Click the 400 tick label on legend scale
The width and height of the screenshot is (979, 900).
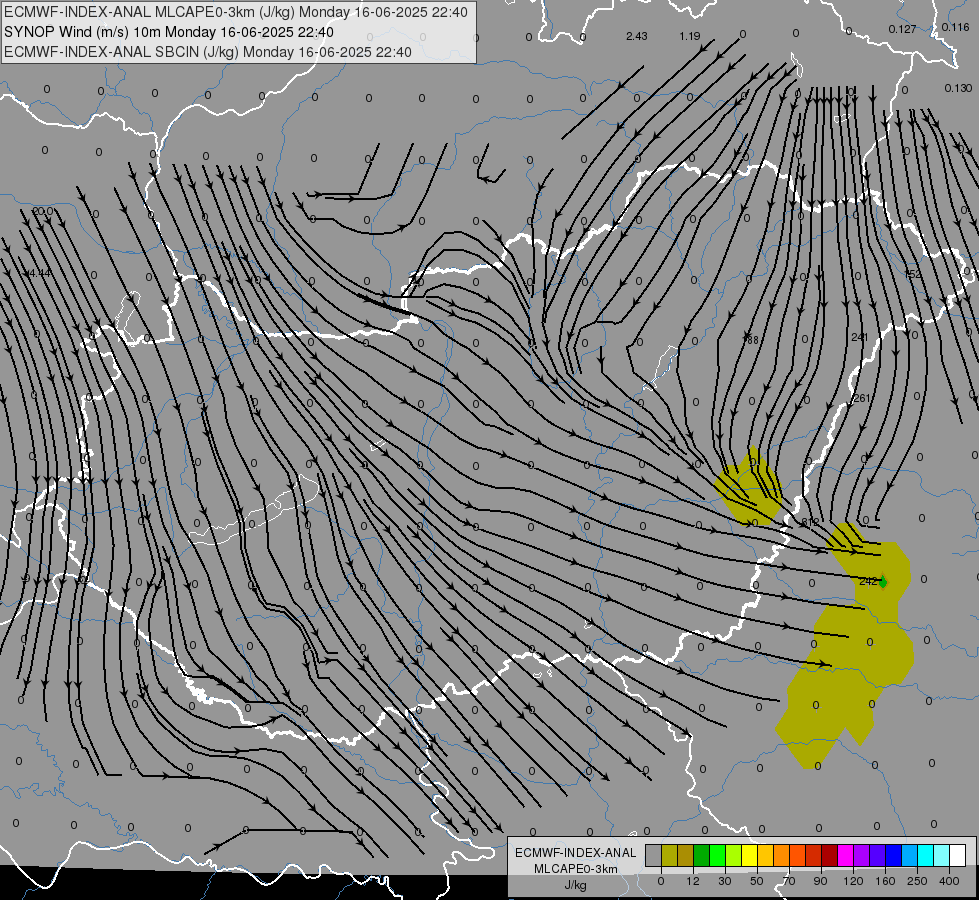tap(949, 881)
